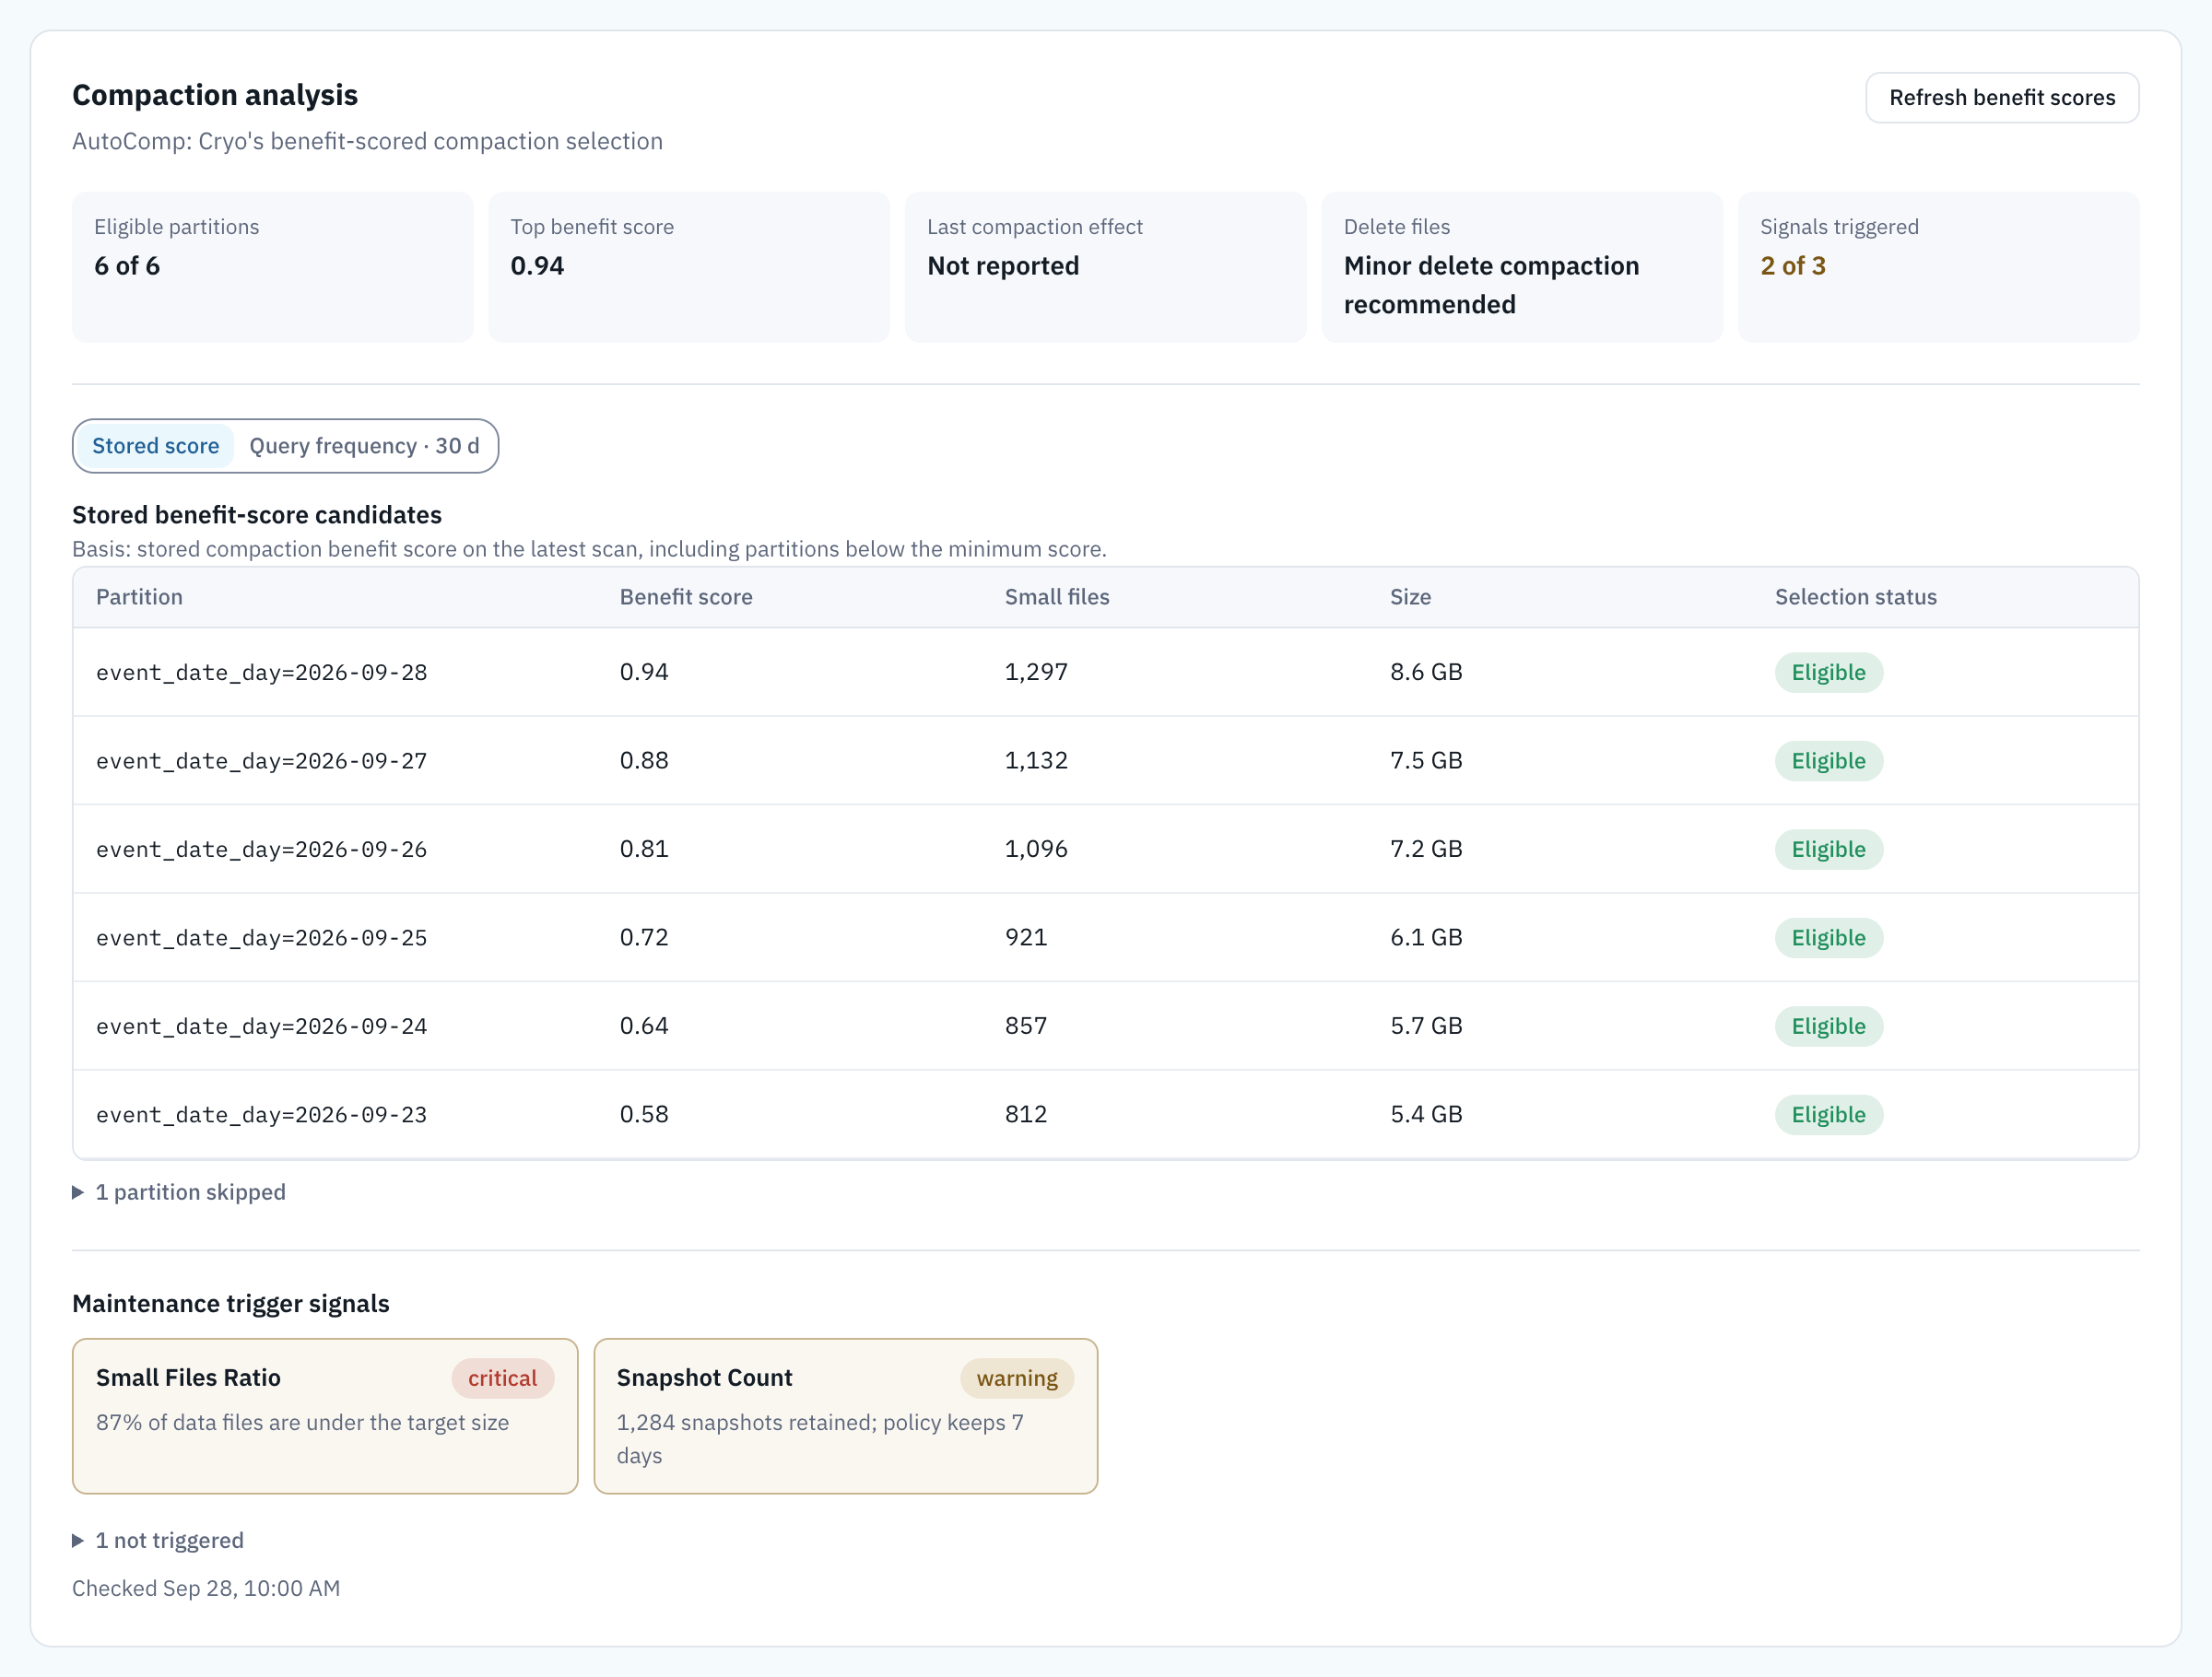Click Eligible badge in the 2026-09-23 row

coord(1828,1115)
